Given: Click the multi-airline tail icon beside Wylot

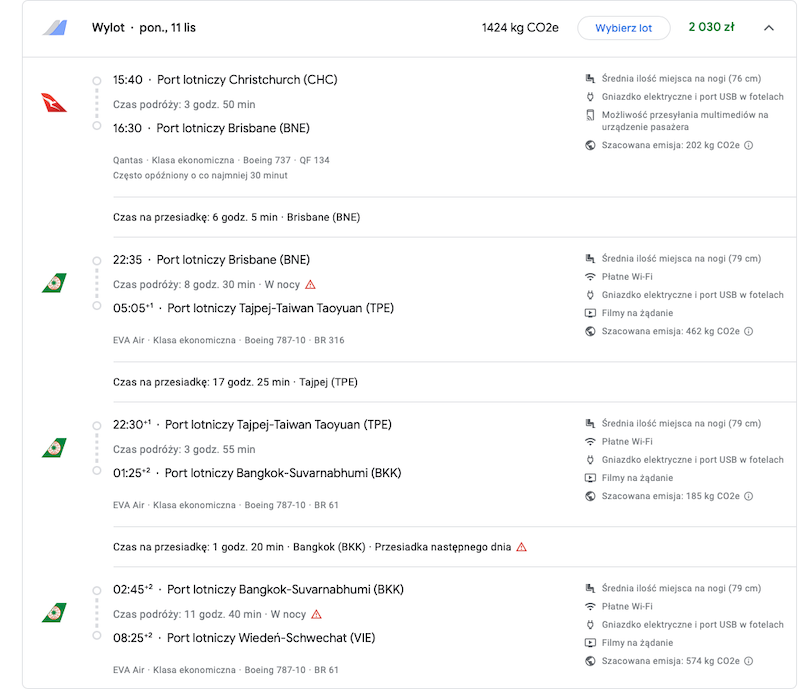Looking at the screenshot, I should coord(55,28).
